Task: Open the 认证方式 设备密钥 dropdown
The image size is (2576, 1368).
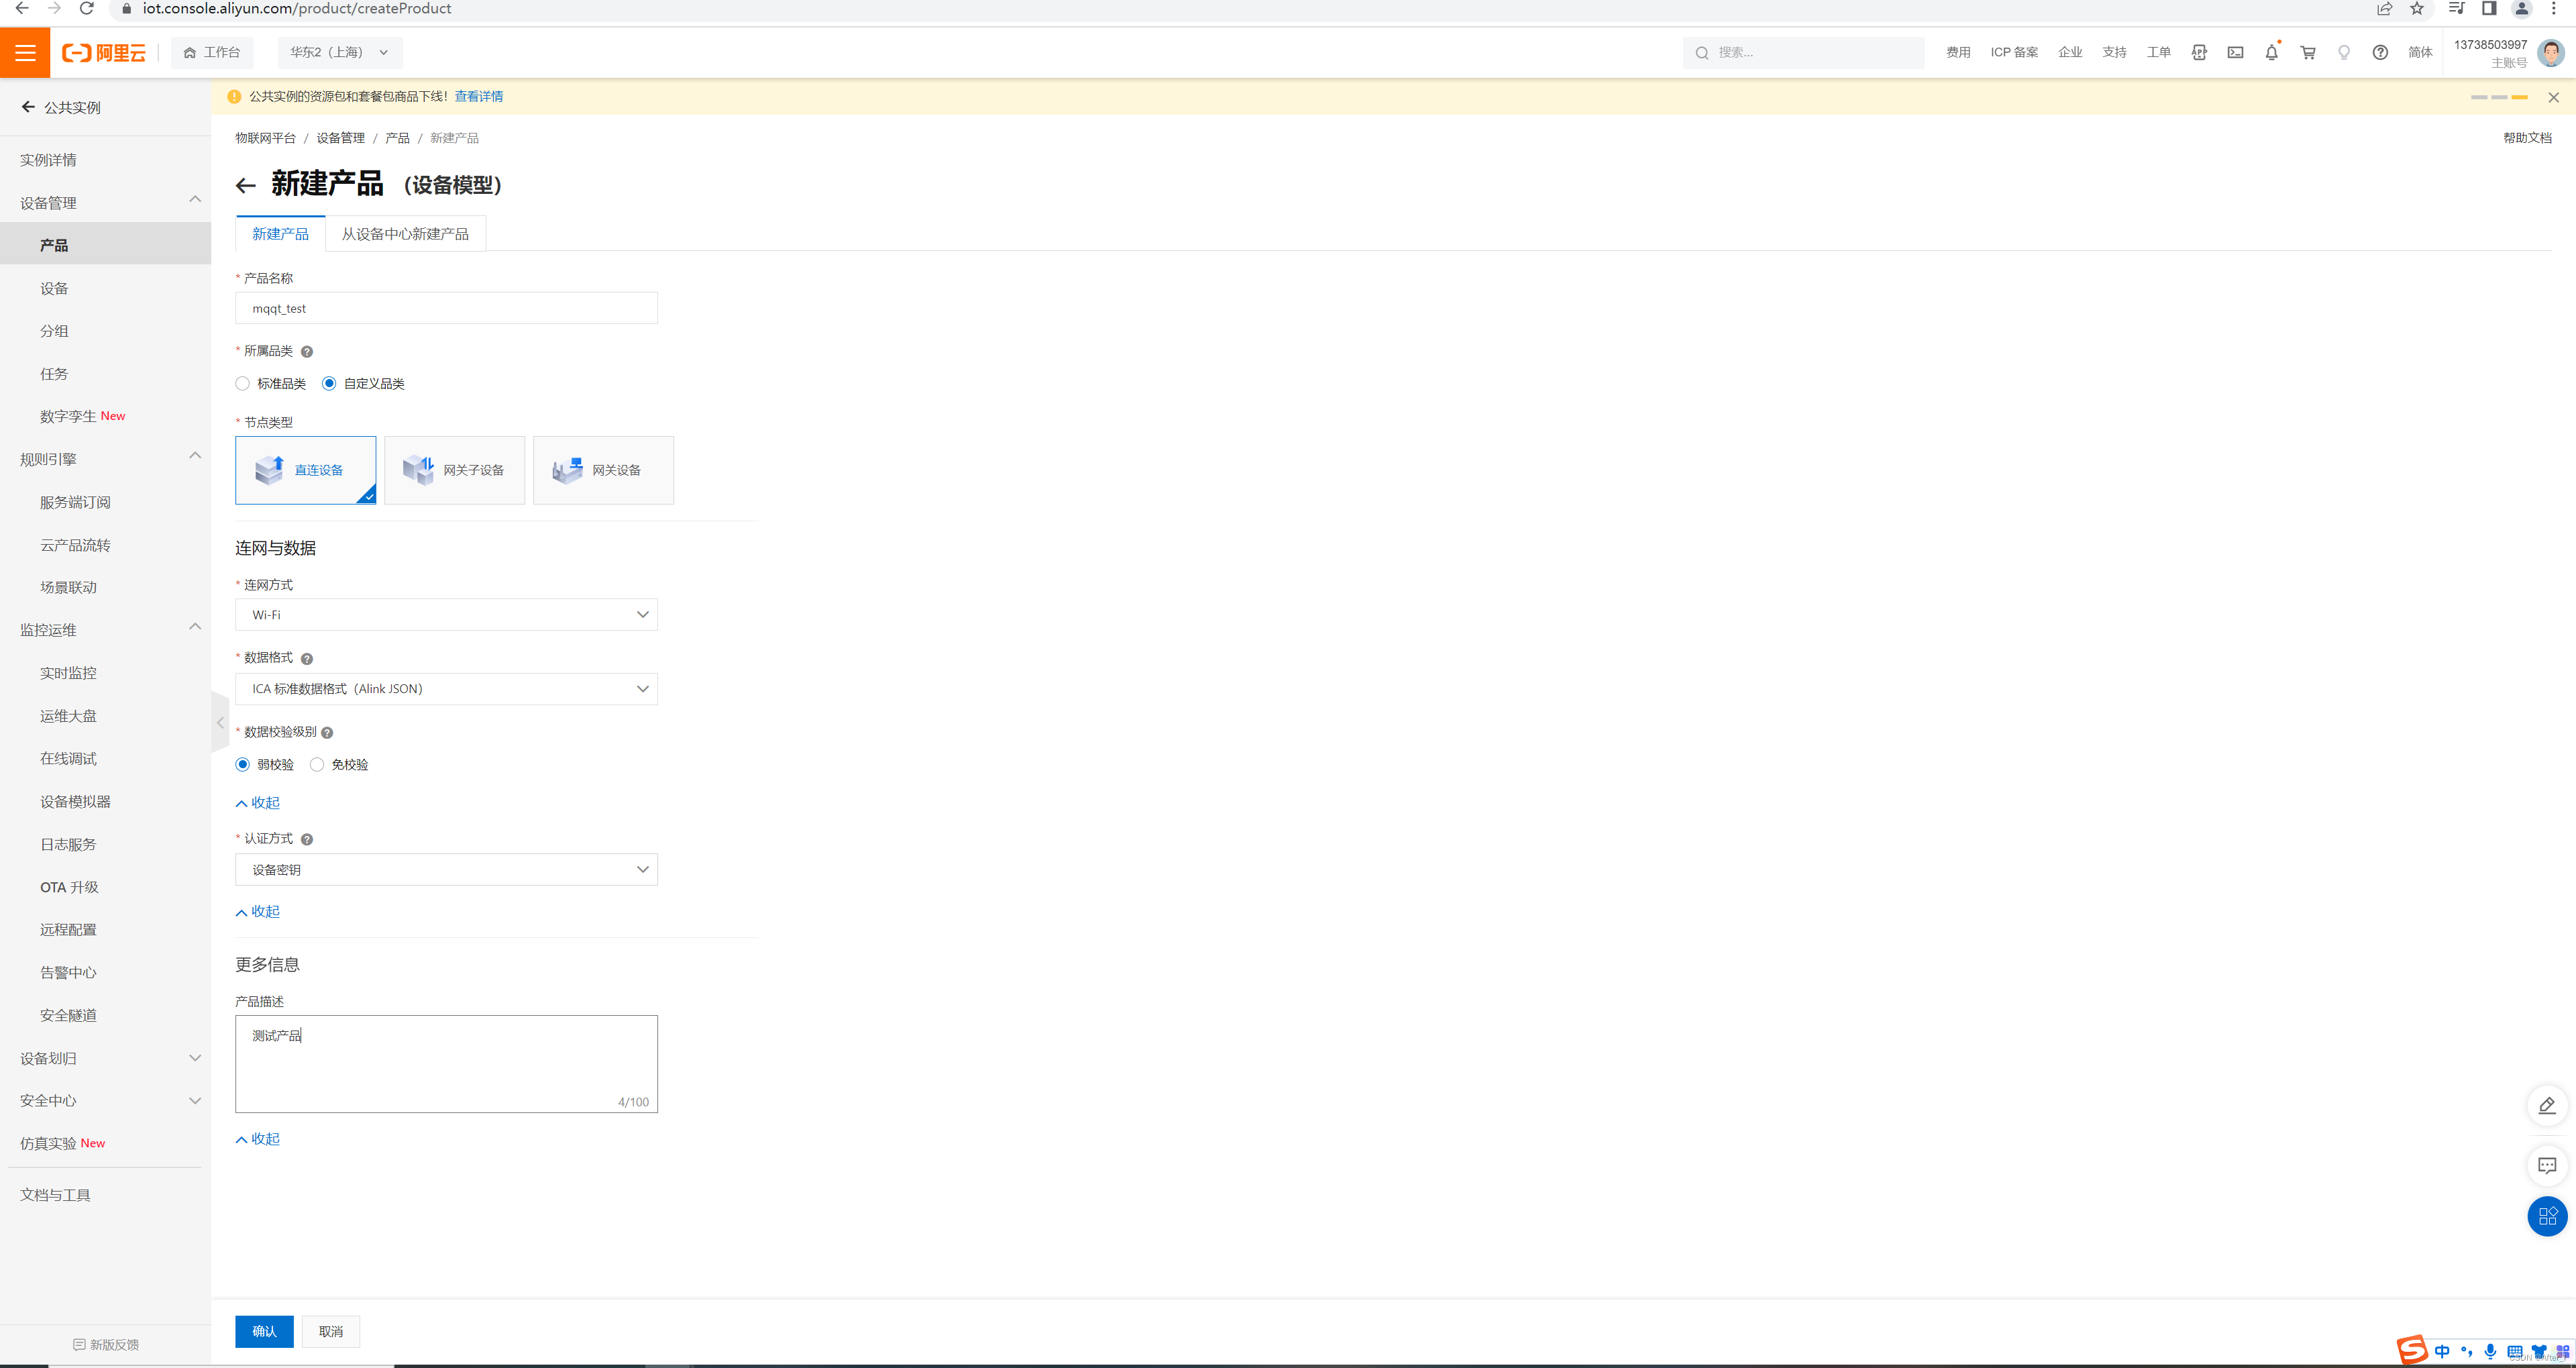Action: (446, 870)
